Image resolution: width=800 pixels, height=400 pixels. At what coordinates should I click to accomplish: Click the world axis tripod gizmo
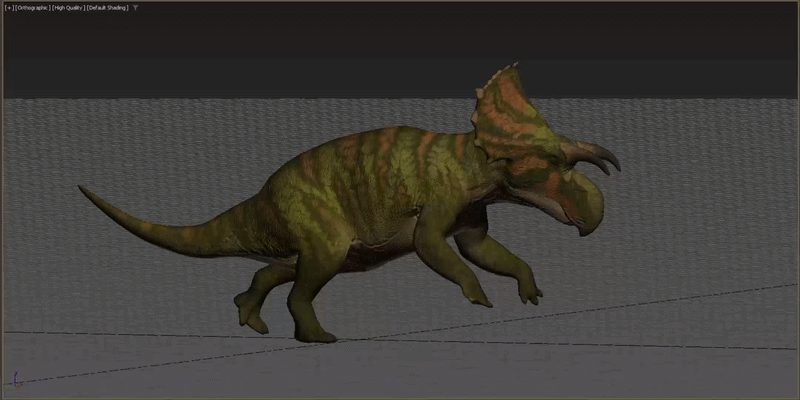(17, 380)
